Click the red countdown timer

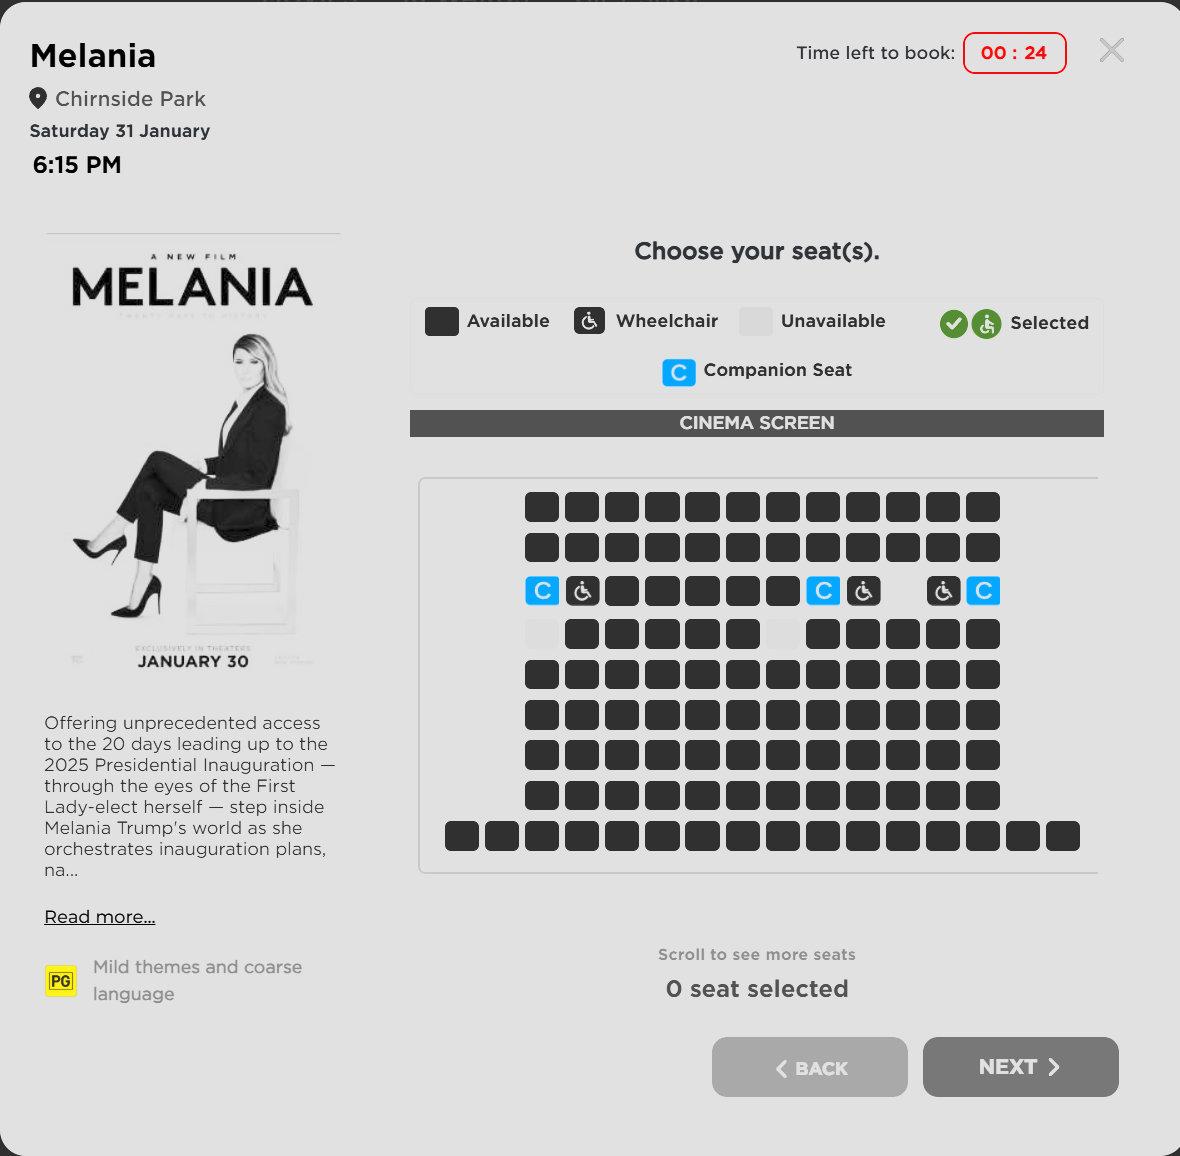(1014, 53)
